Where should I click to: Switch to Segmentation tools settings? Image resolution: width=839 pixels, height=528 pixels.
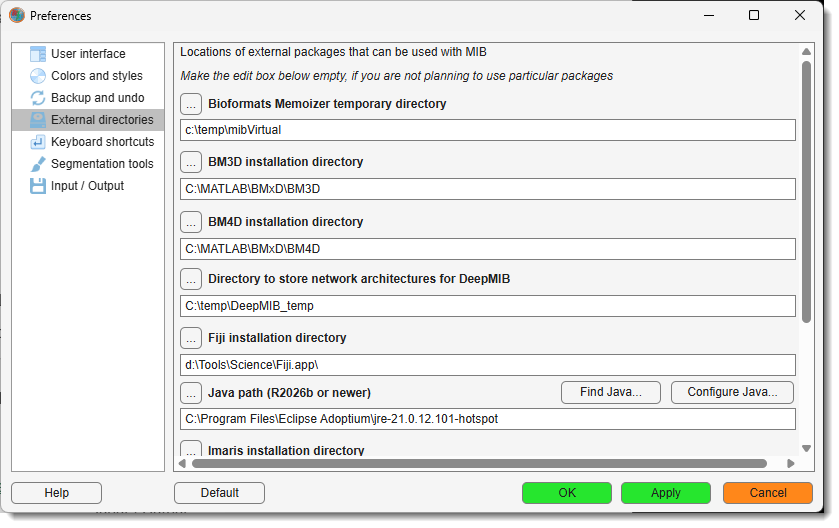point(88,164)
